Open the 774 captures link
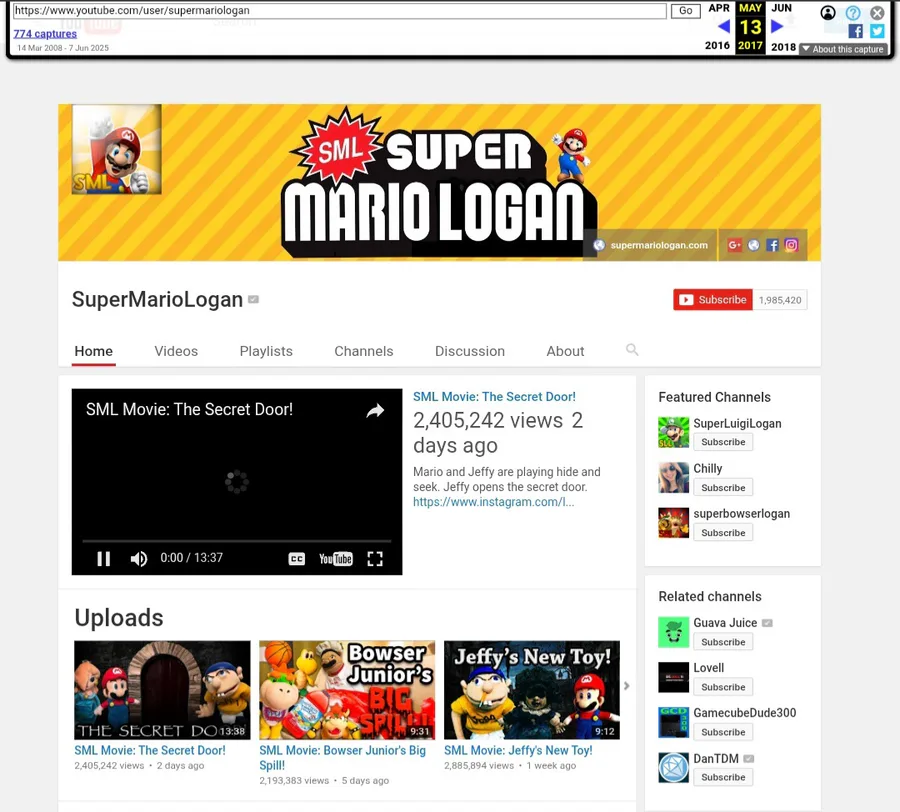900x812 pixels. (x=45, y=34)
